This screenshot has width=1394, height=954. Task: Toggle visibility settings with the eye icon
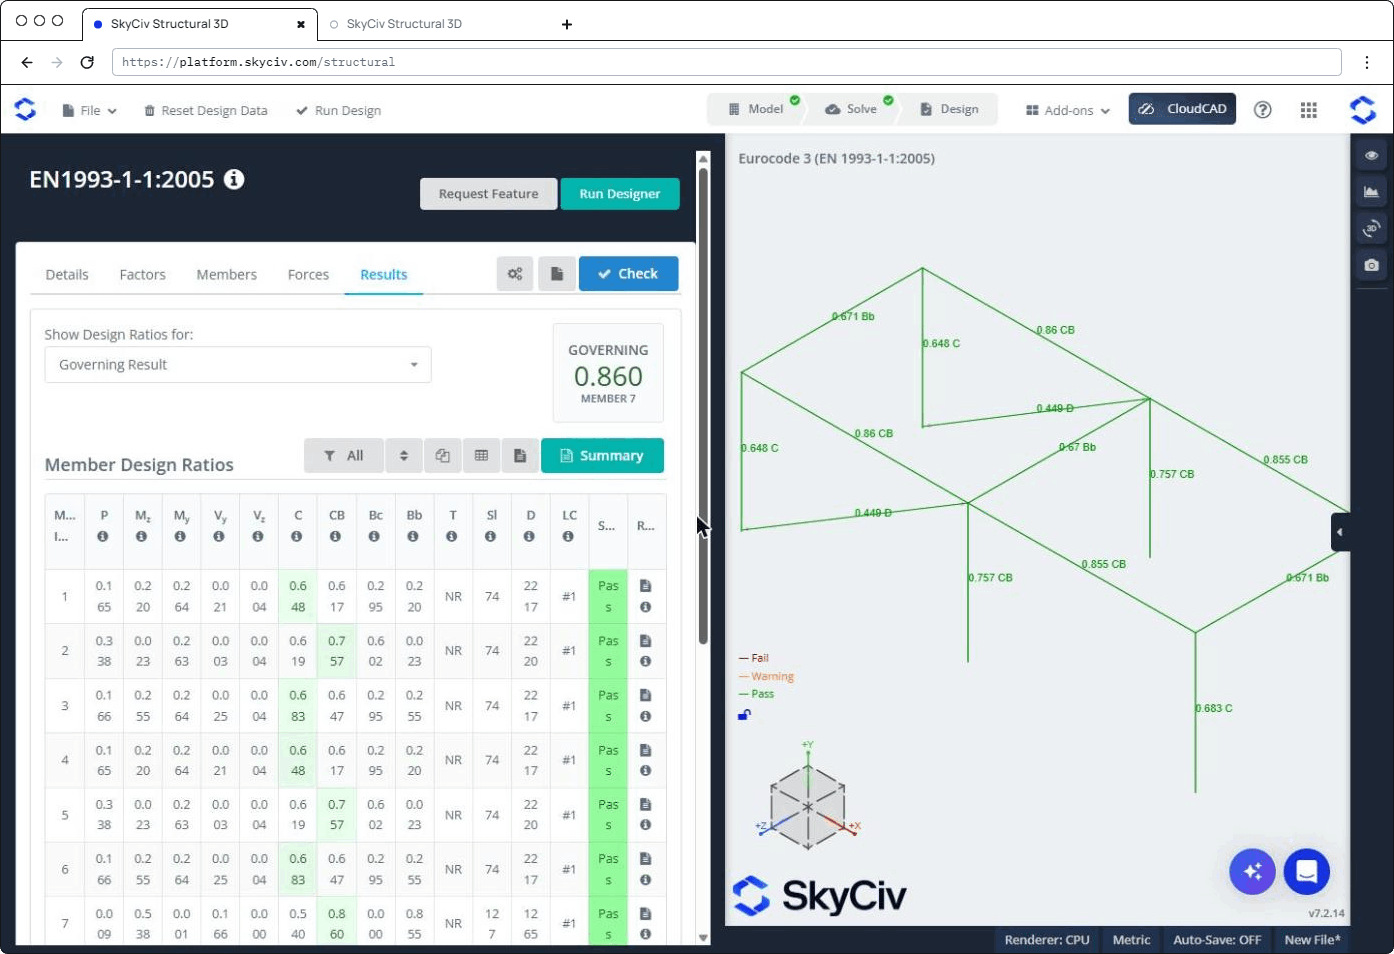click(1371, 155)
